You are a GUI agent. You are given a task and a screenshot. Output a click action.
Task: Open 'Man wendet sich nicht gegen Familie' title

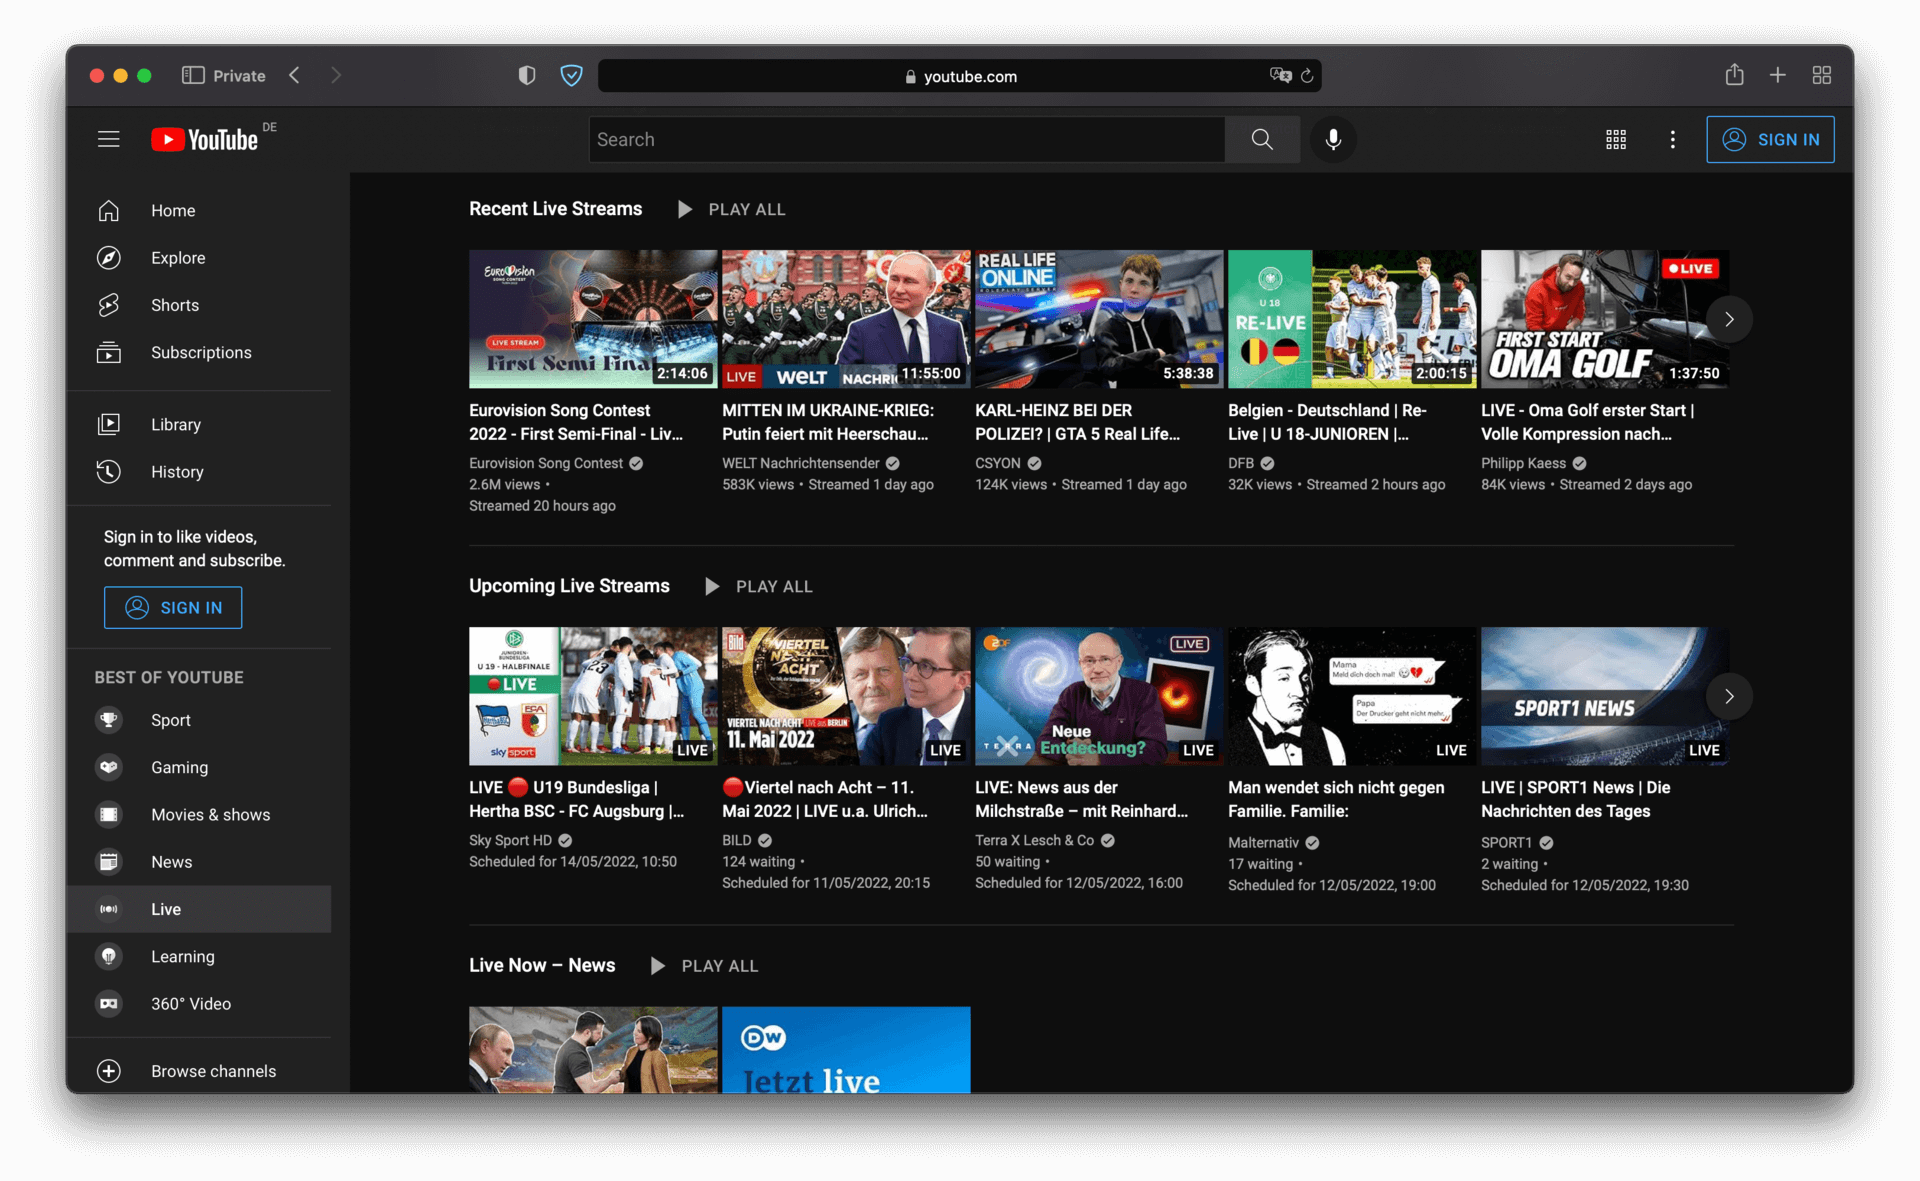pyautogui.click(x=1336, y=799)
